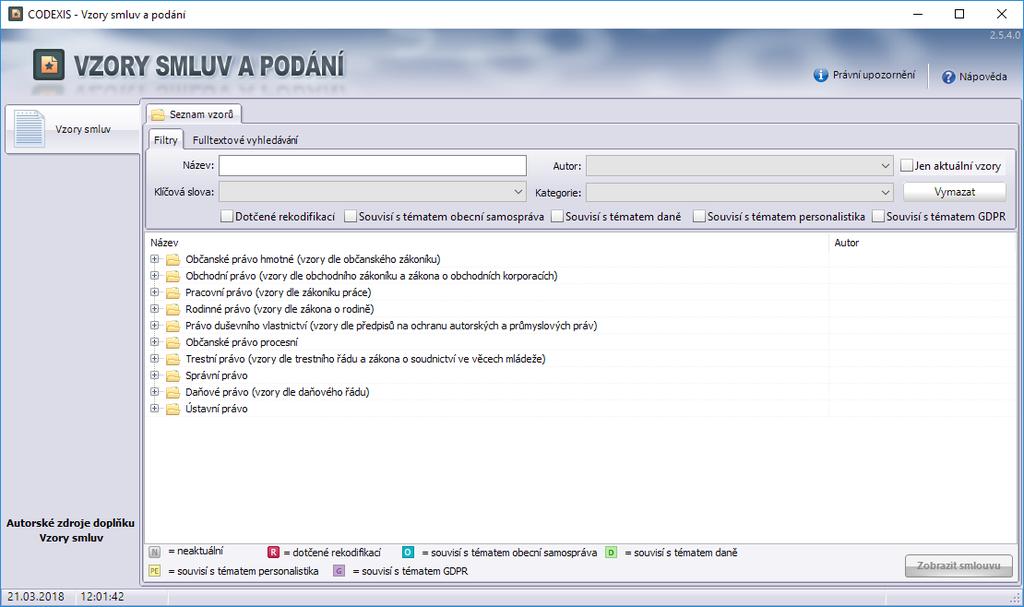Click the document icon next to Vzory smluv
Viewport: 1024px width, 607px height.
click(x=29, y=128)
